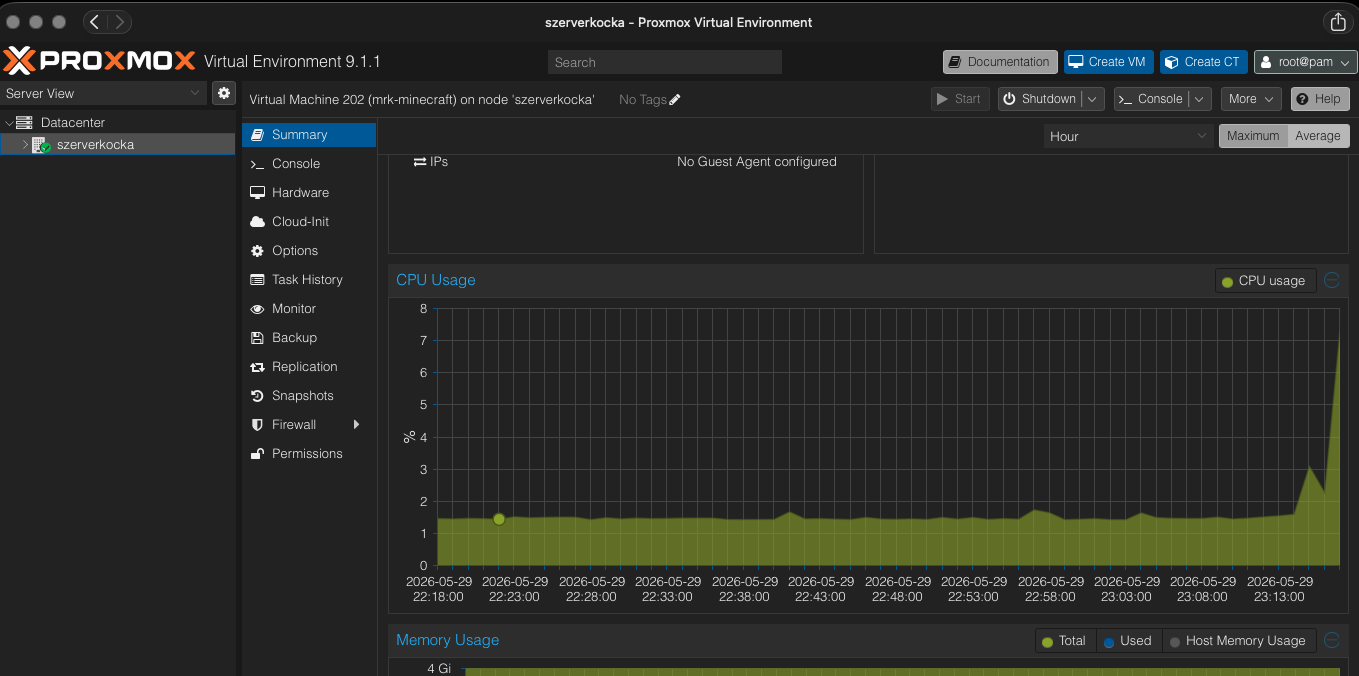
Task: Click the Create VM button
Action: click(x=1108, y=62)
